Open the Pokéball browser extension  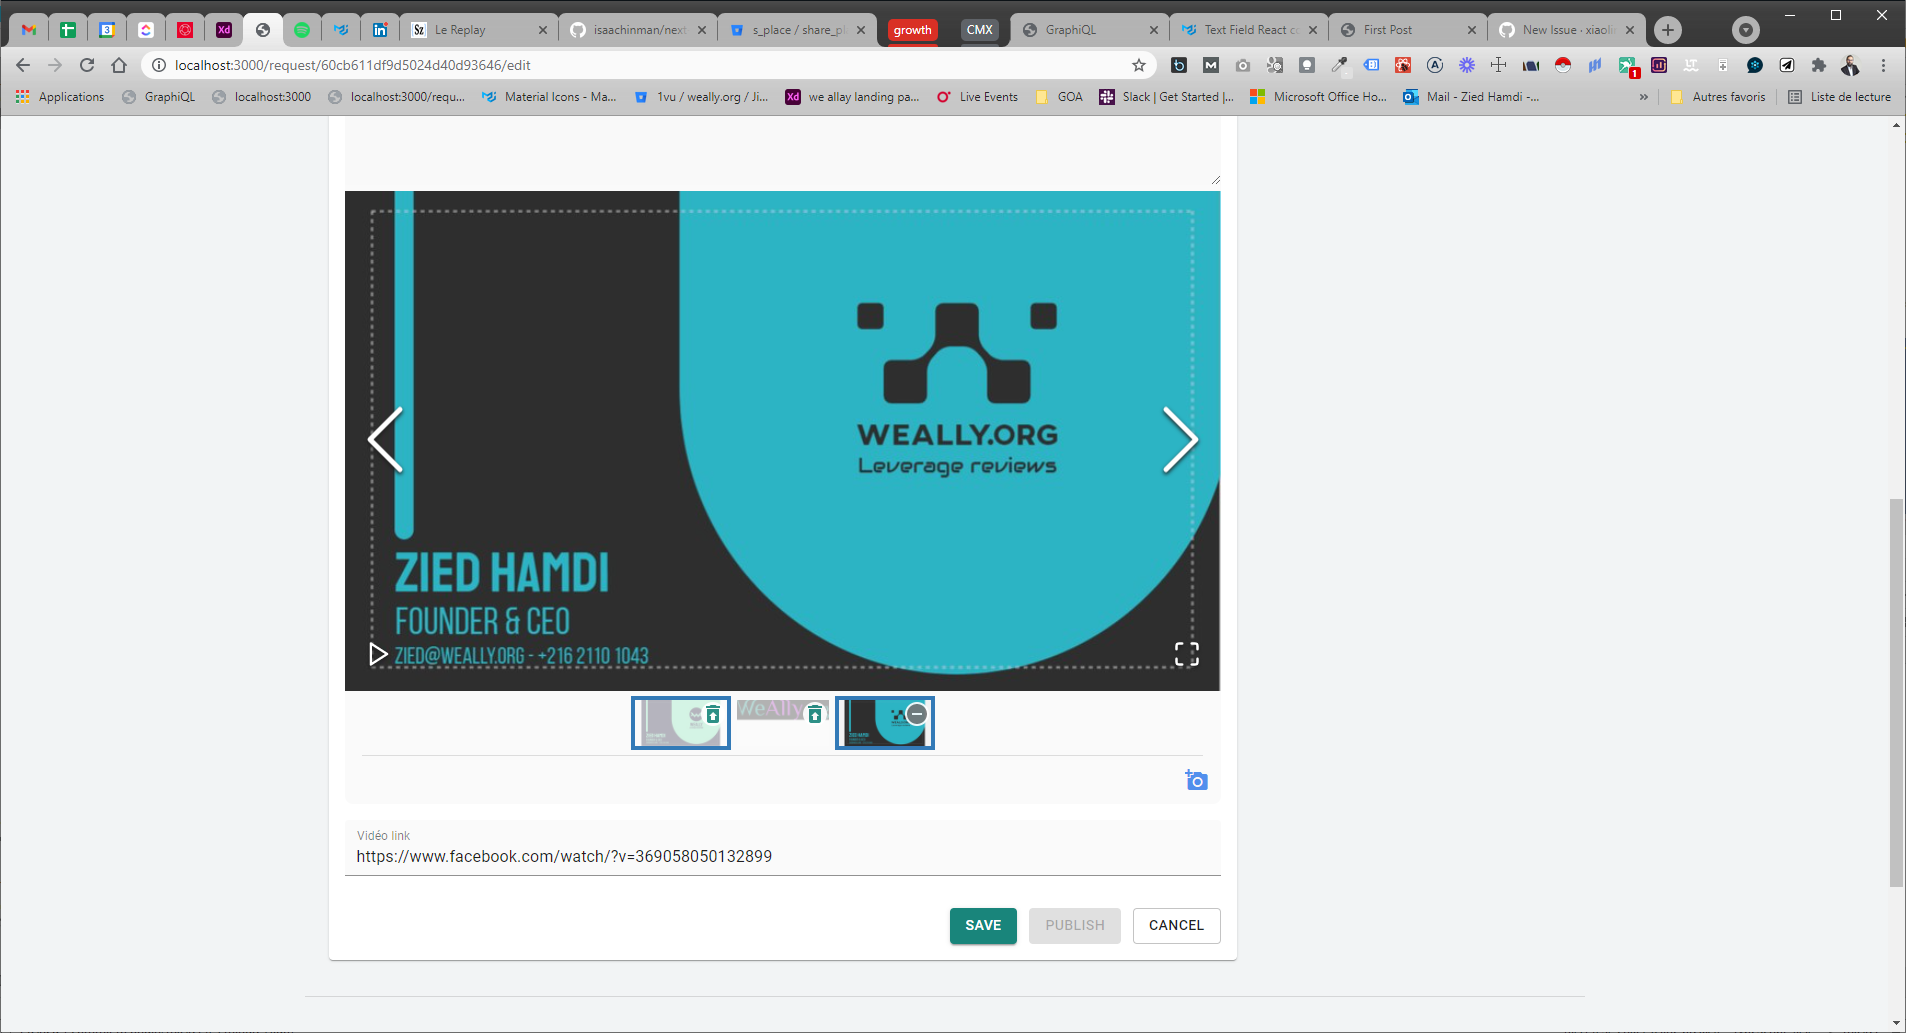pyautogui.click(x=1563, y=66)
